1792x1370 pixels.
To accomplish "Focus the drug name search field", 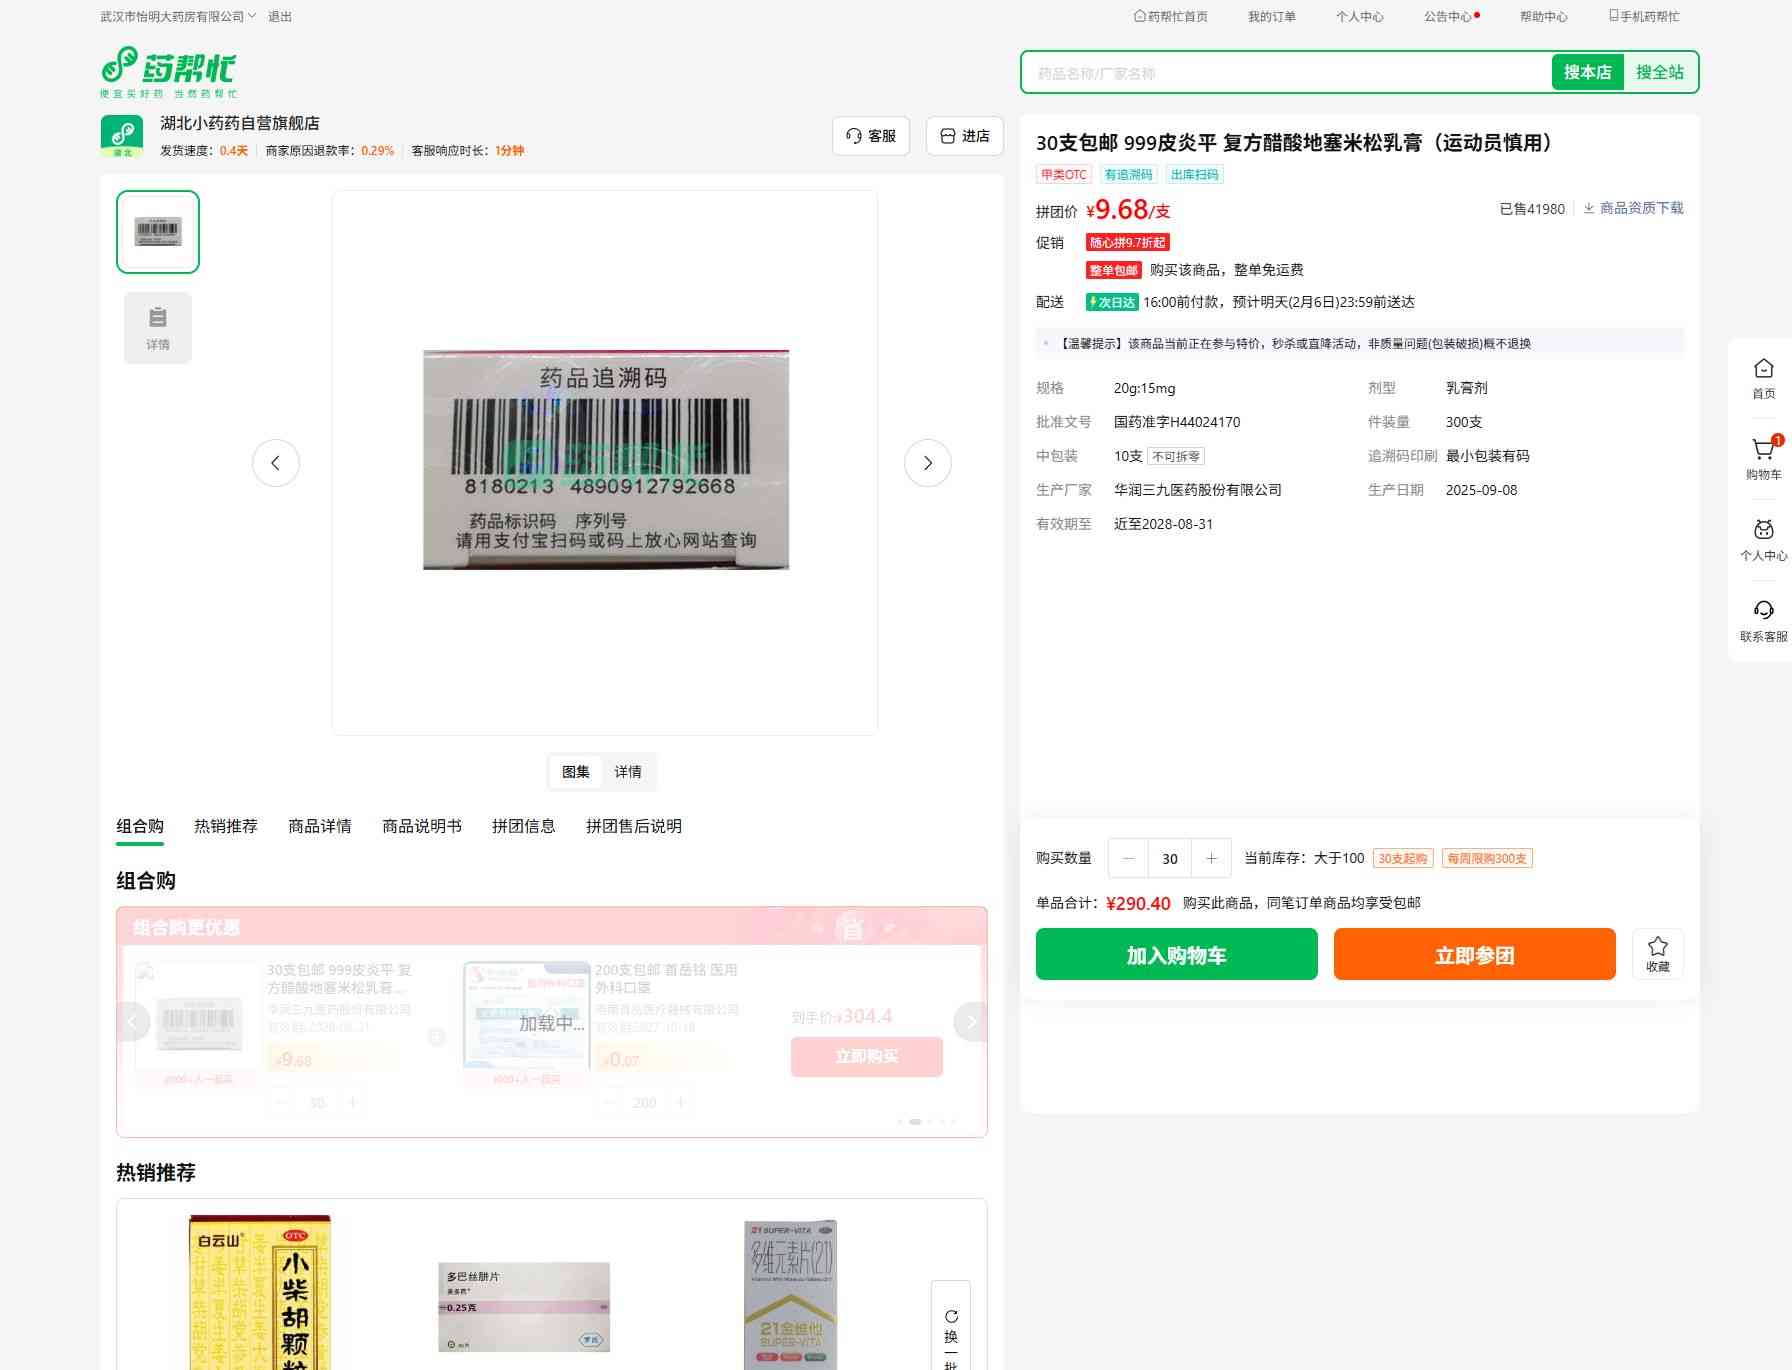I will pos(1286,73).
